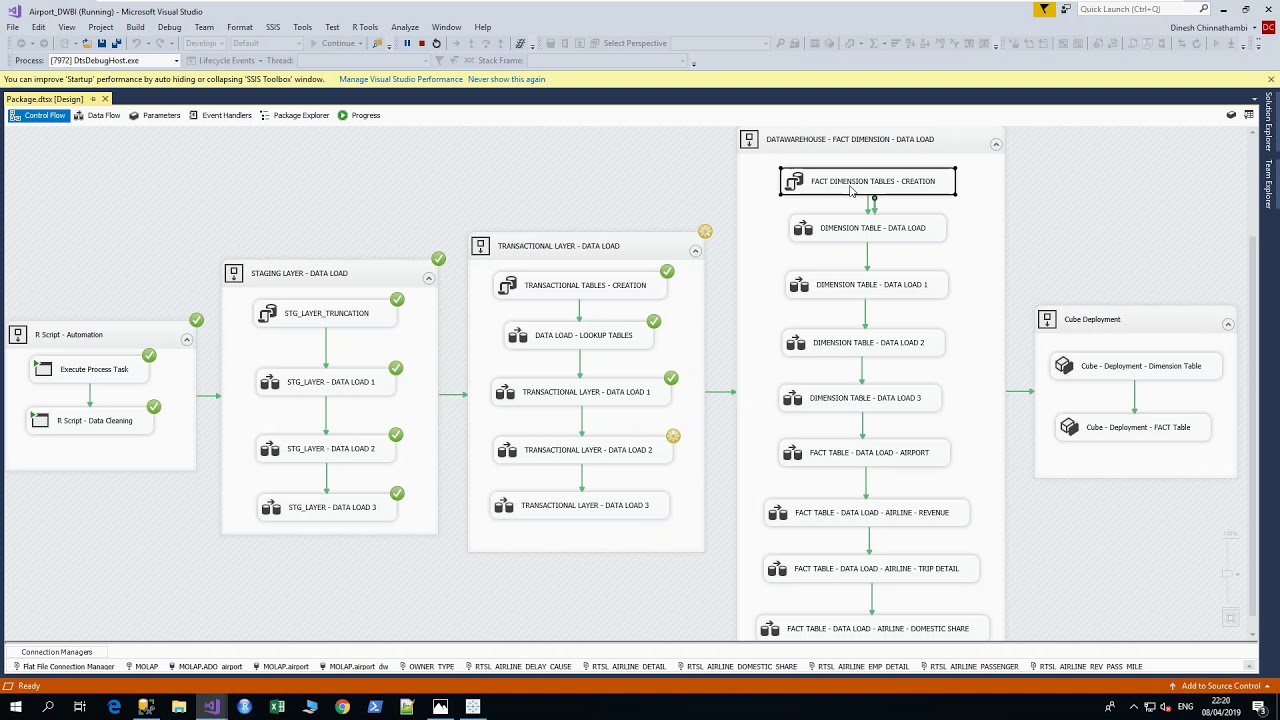This screenshot has height=720, width=1280.
Task: Collapse TRANSACTIONAL LAYER - DATA LOAD container
Action: [x=695, y=251]
